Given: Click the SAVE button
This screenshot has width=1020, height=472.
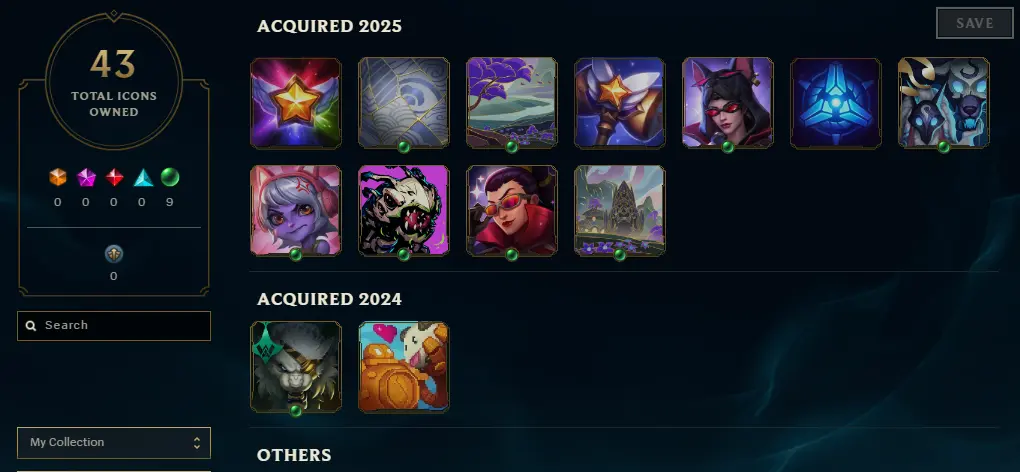Looking at the screenshot, I should 974,23.
